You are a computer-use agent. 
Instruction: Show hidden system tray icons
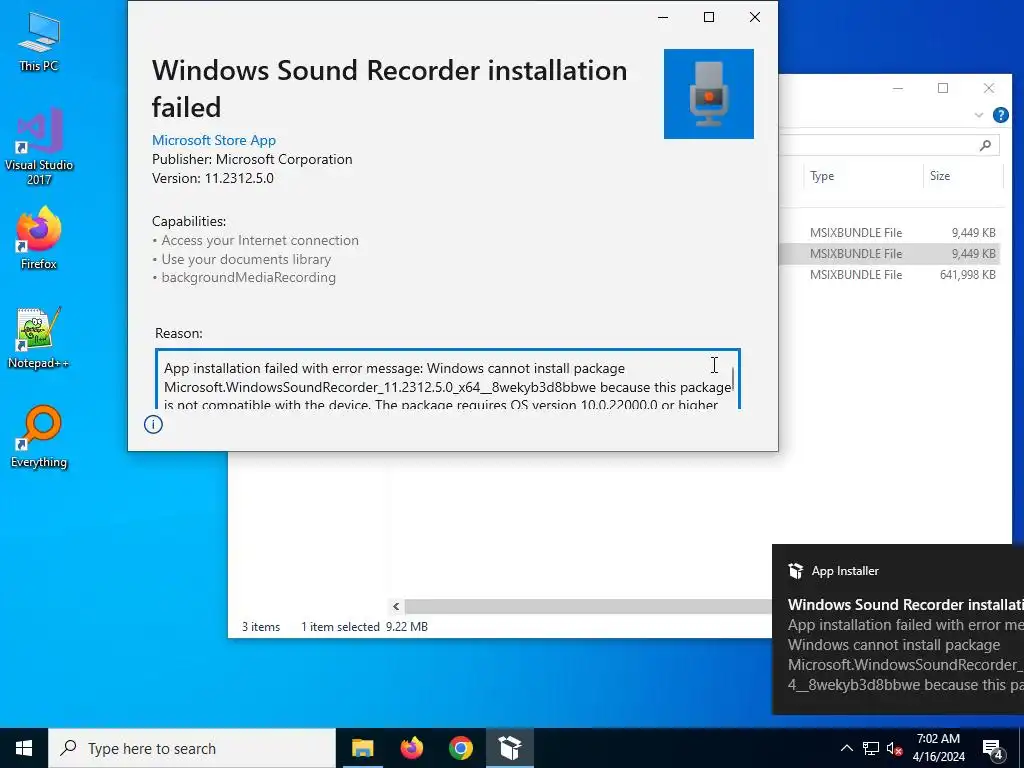point(846,748)
